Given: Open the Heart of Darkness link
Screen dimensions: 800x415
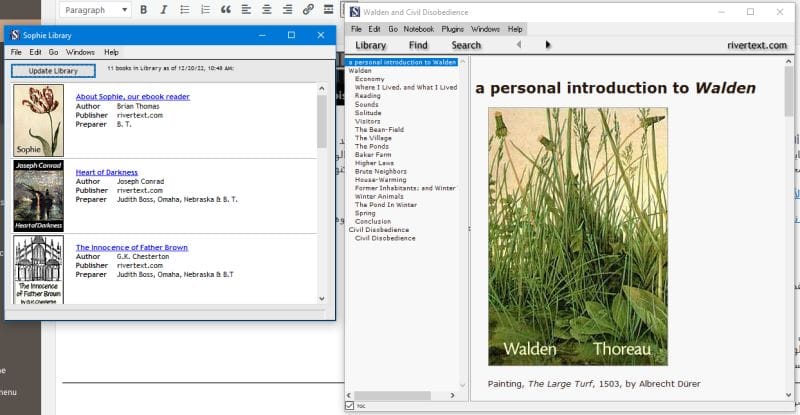Looking at the screenshot, I should pyautogui.click(x=107, y=172).
